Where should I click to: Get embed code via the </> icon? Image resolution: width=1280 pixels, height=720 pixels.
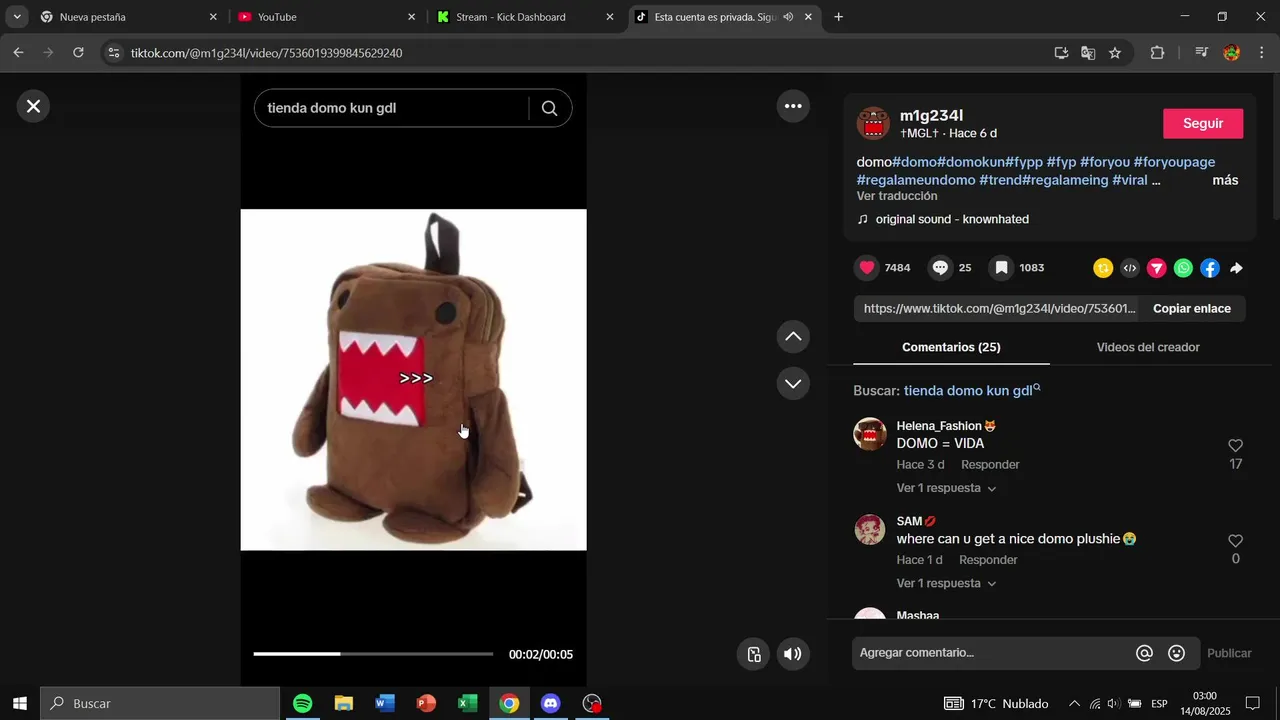1130,268
